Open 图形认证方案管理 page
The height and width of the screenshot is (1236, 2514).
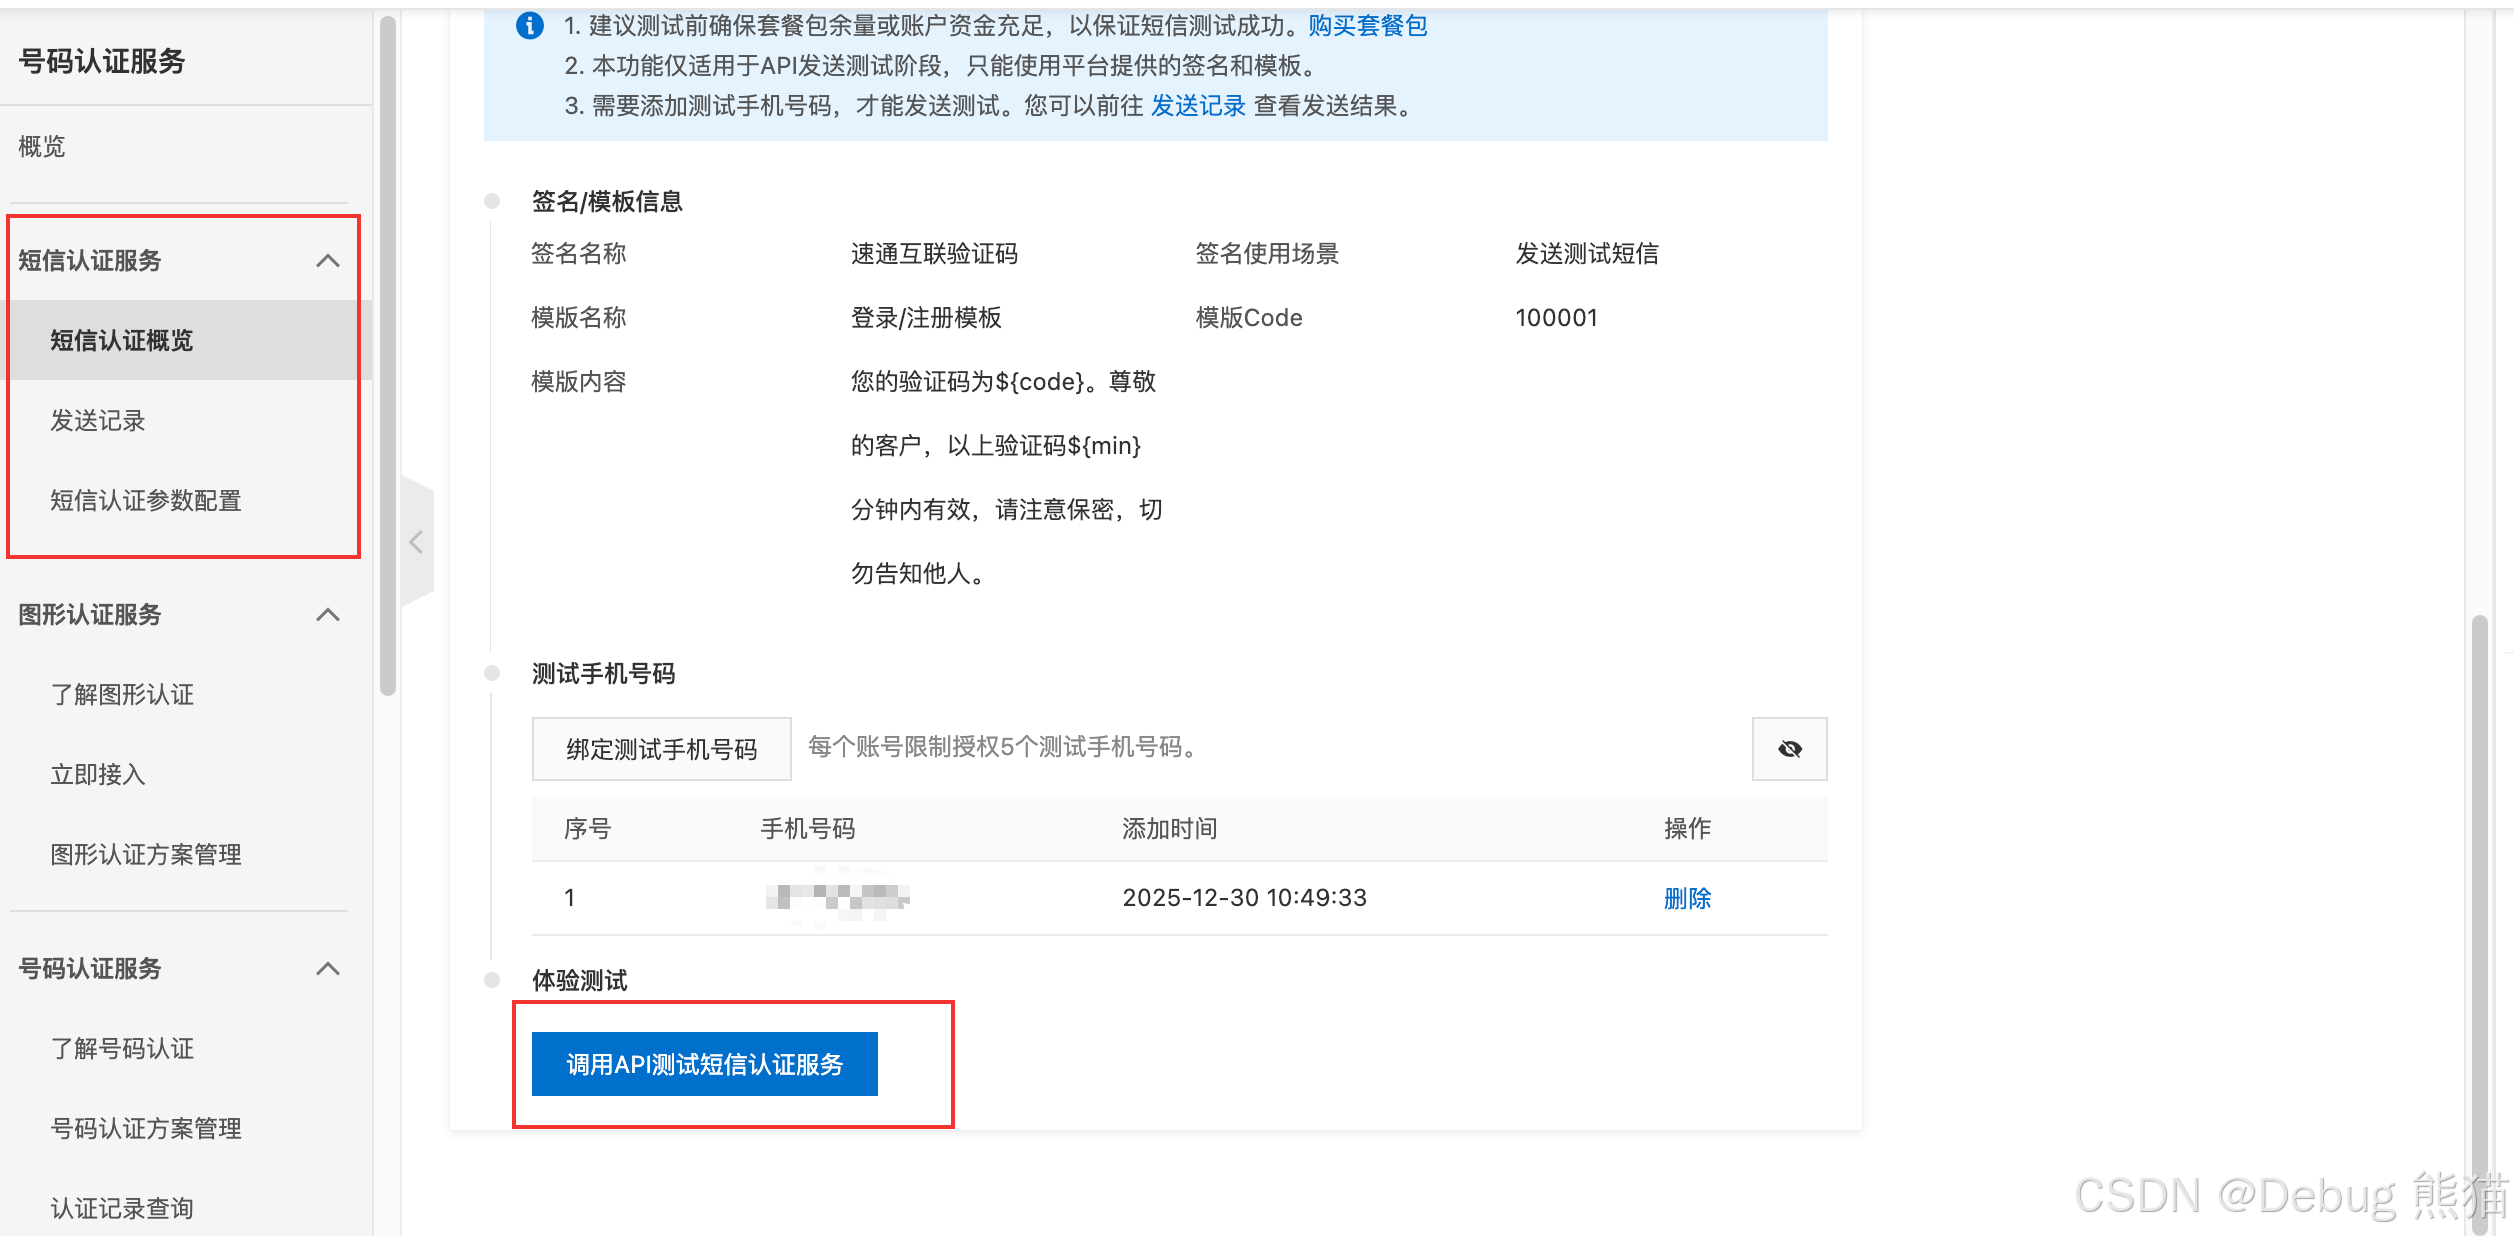click(x=145, y=854)
